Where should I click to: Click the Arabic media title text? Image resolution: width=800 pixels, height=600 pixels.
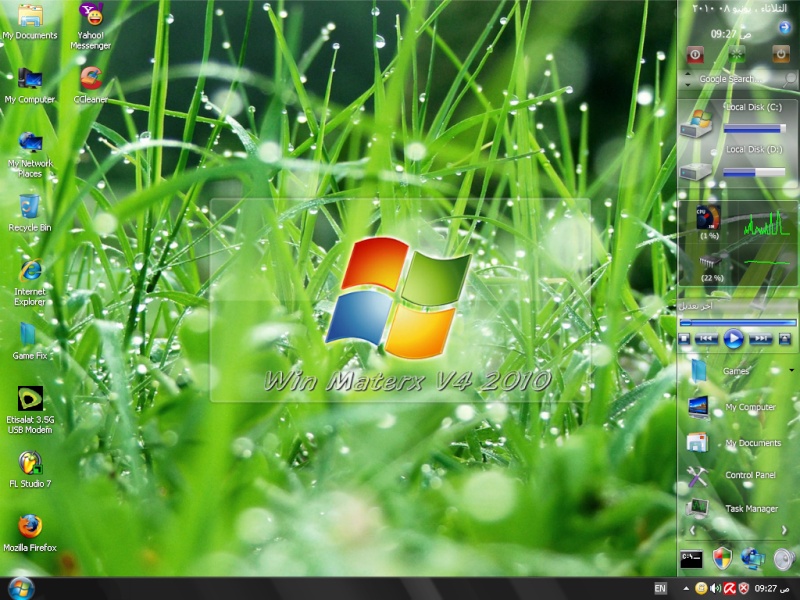click(696, 306)
